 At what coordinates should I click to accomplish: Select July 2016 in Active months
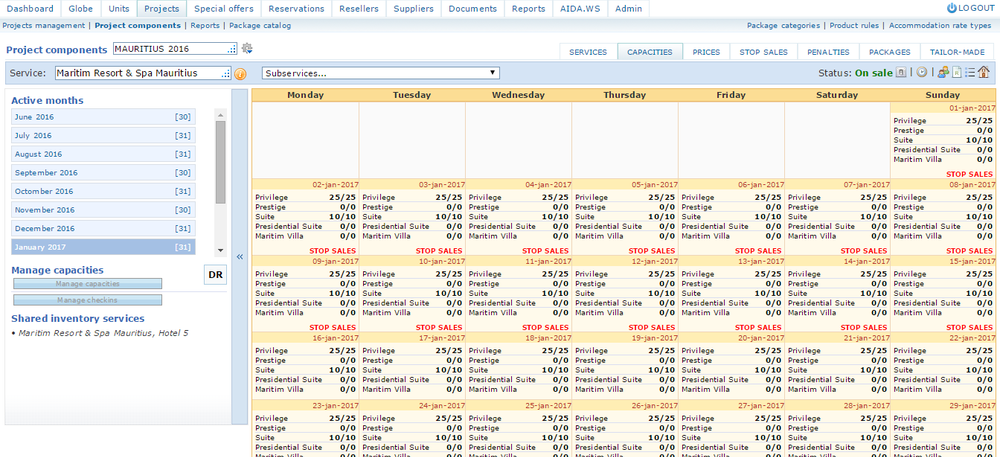[103, 135]
